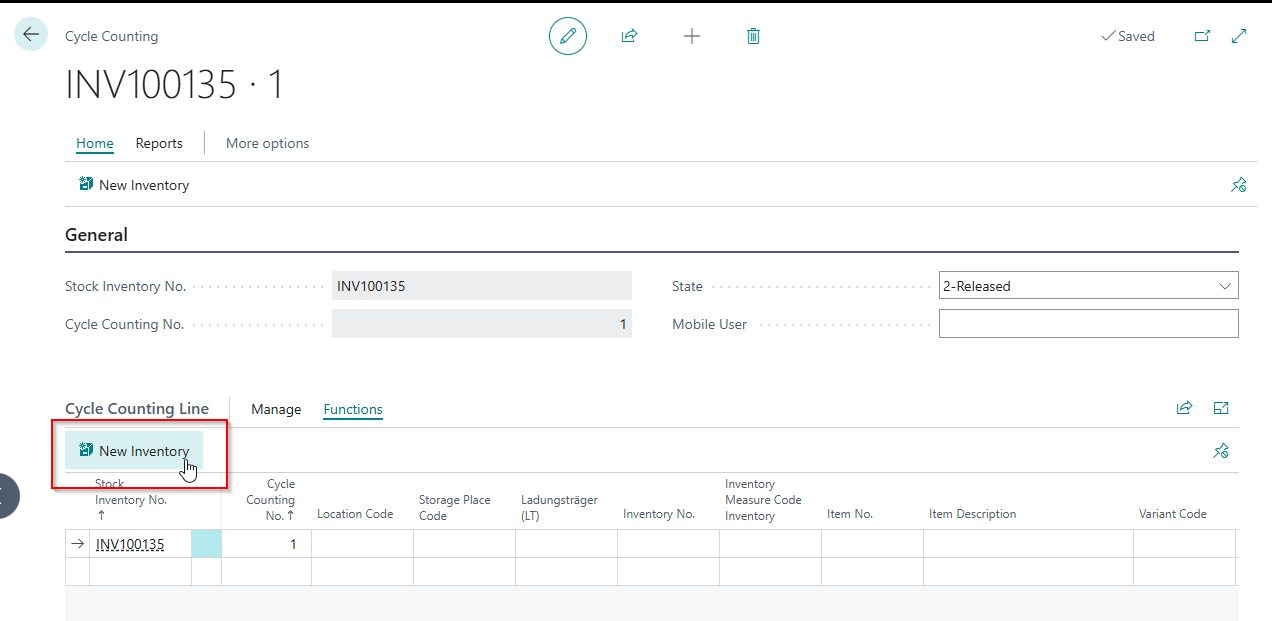Sort by Cycle Counting No. column header

(270, 499)
